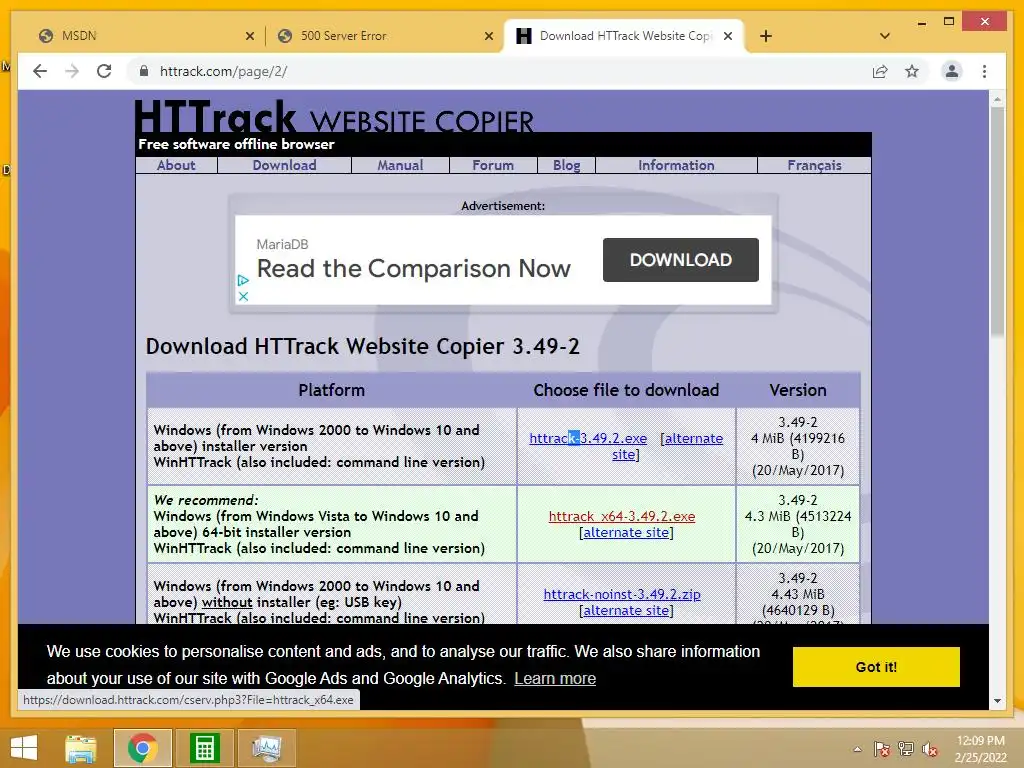Switch site language to Français
The height and width of the screenshot is (768, 1024).
814,165
